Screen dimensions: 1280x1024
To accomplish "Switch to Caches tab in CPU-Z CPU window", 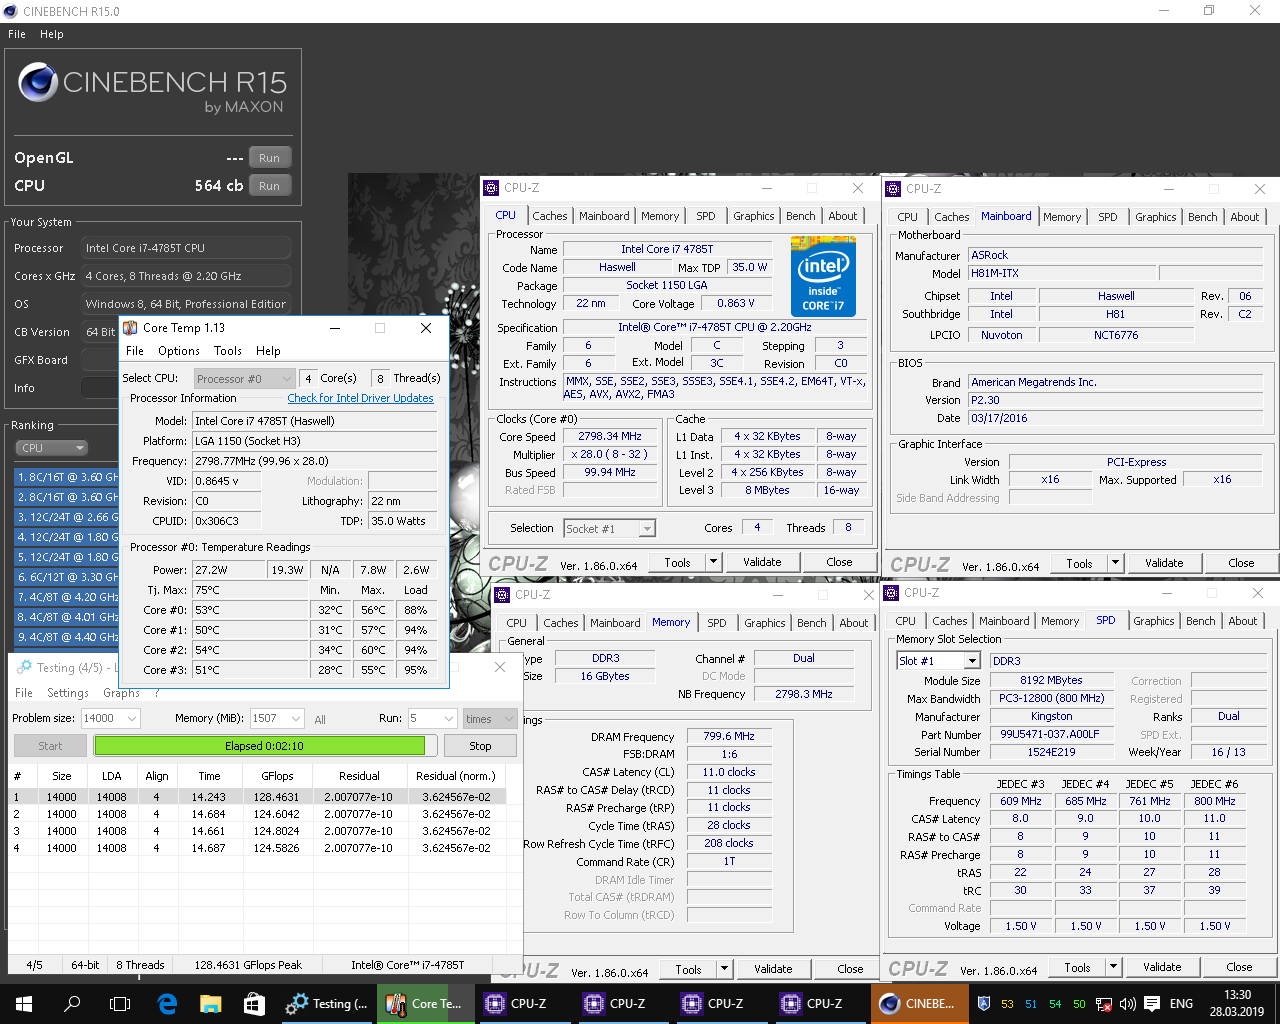I will (550, 216).
